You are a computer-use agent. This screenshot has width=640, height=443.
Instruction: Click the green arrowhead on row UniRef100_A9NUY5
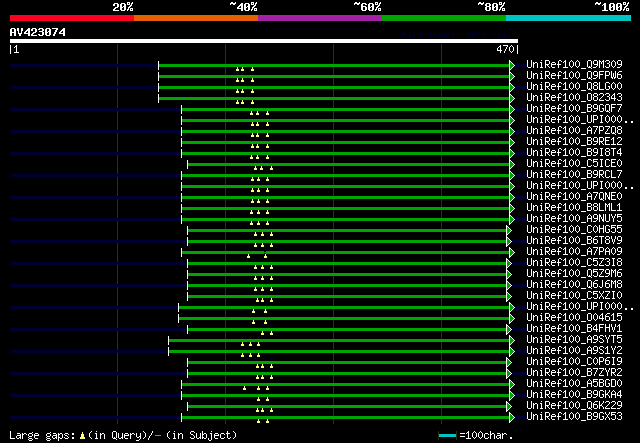[512, 219]
